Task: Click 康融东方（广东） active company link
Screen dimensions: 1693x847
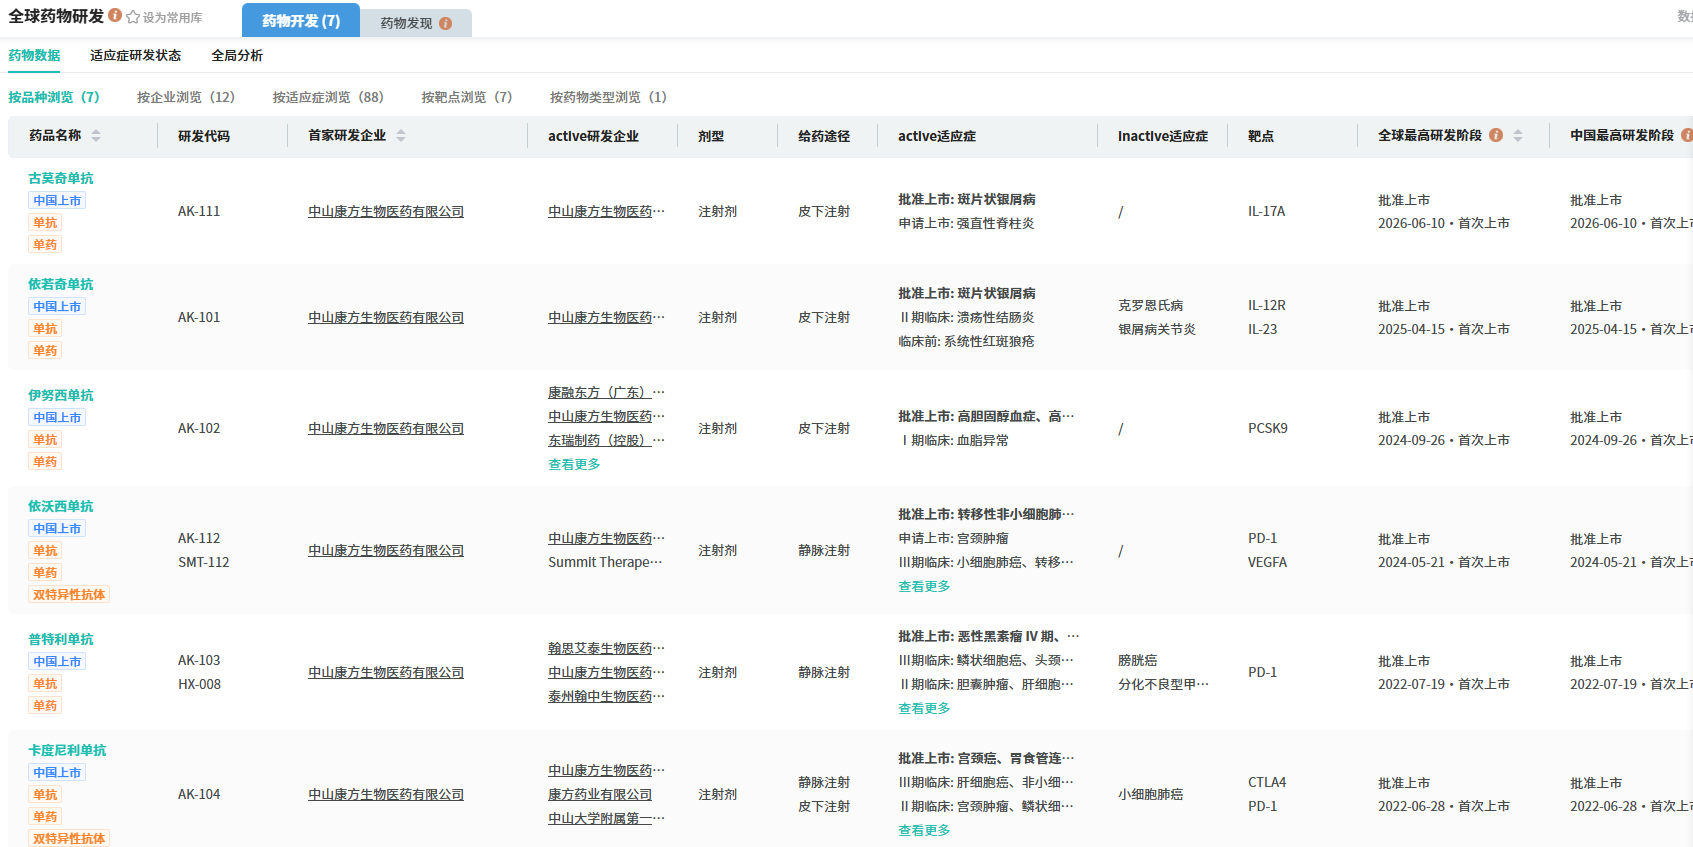Action: coord(606,392)
